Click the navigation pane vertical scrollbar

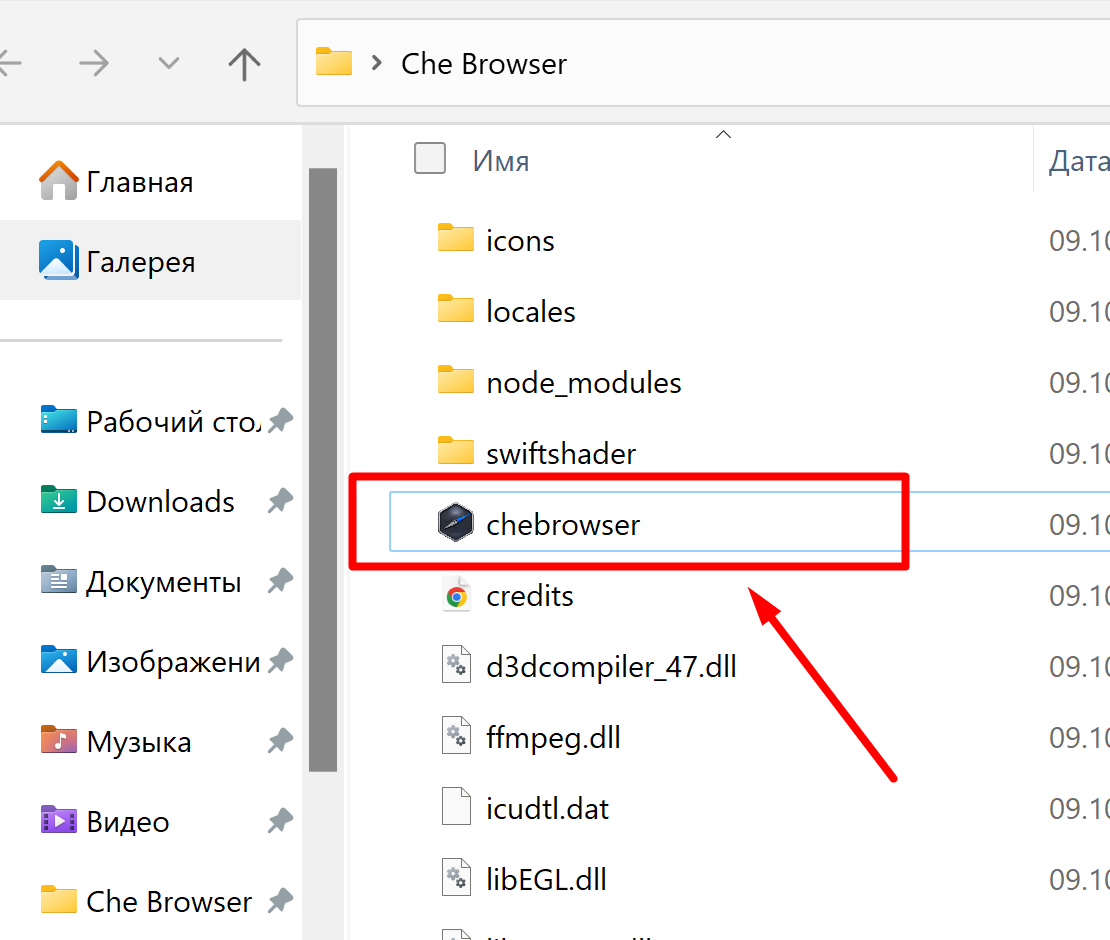(x=323, y=469)
